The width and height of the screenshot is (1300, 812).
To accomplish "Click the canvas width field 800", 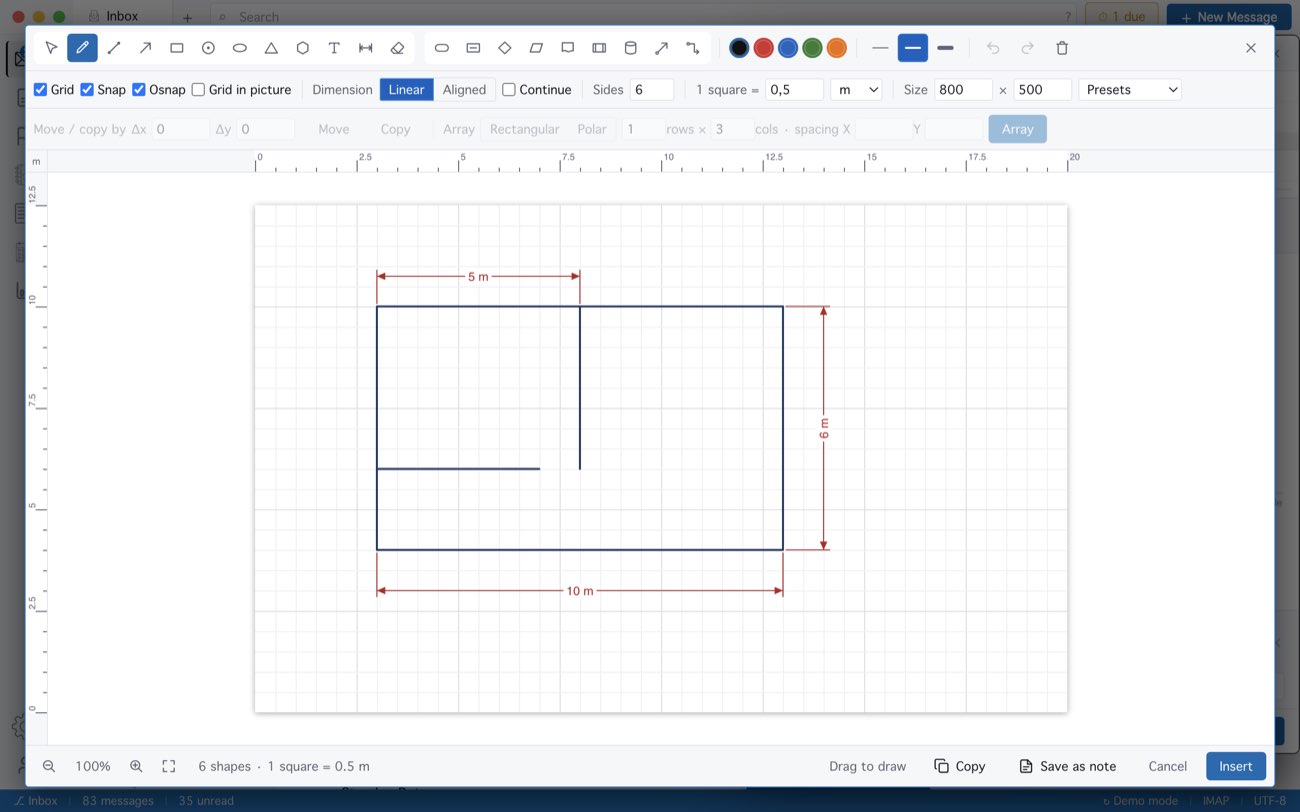I will 963,90.
